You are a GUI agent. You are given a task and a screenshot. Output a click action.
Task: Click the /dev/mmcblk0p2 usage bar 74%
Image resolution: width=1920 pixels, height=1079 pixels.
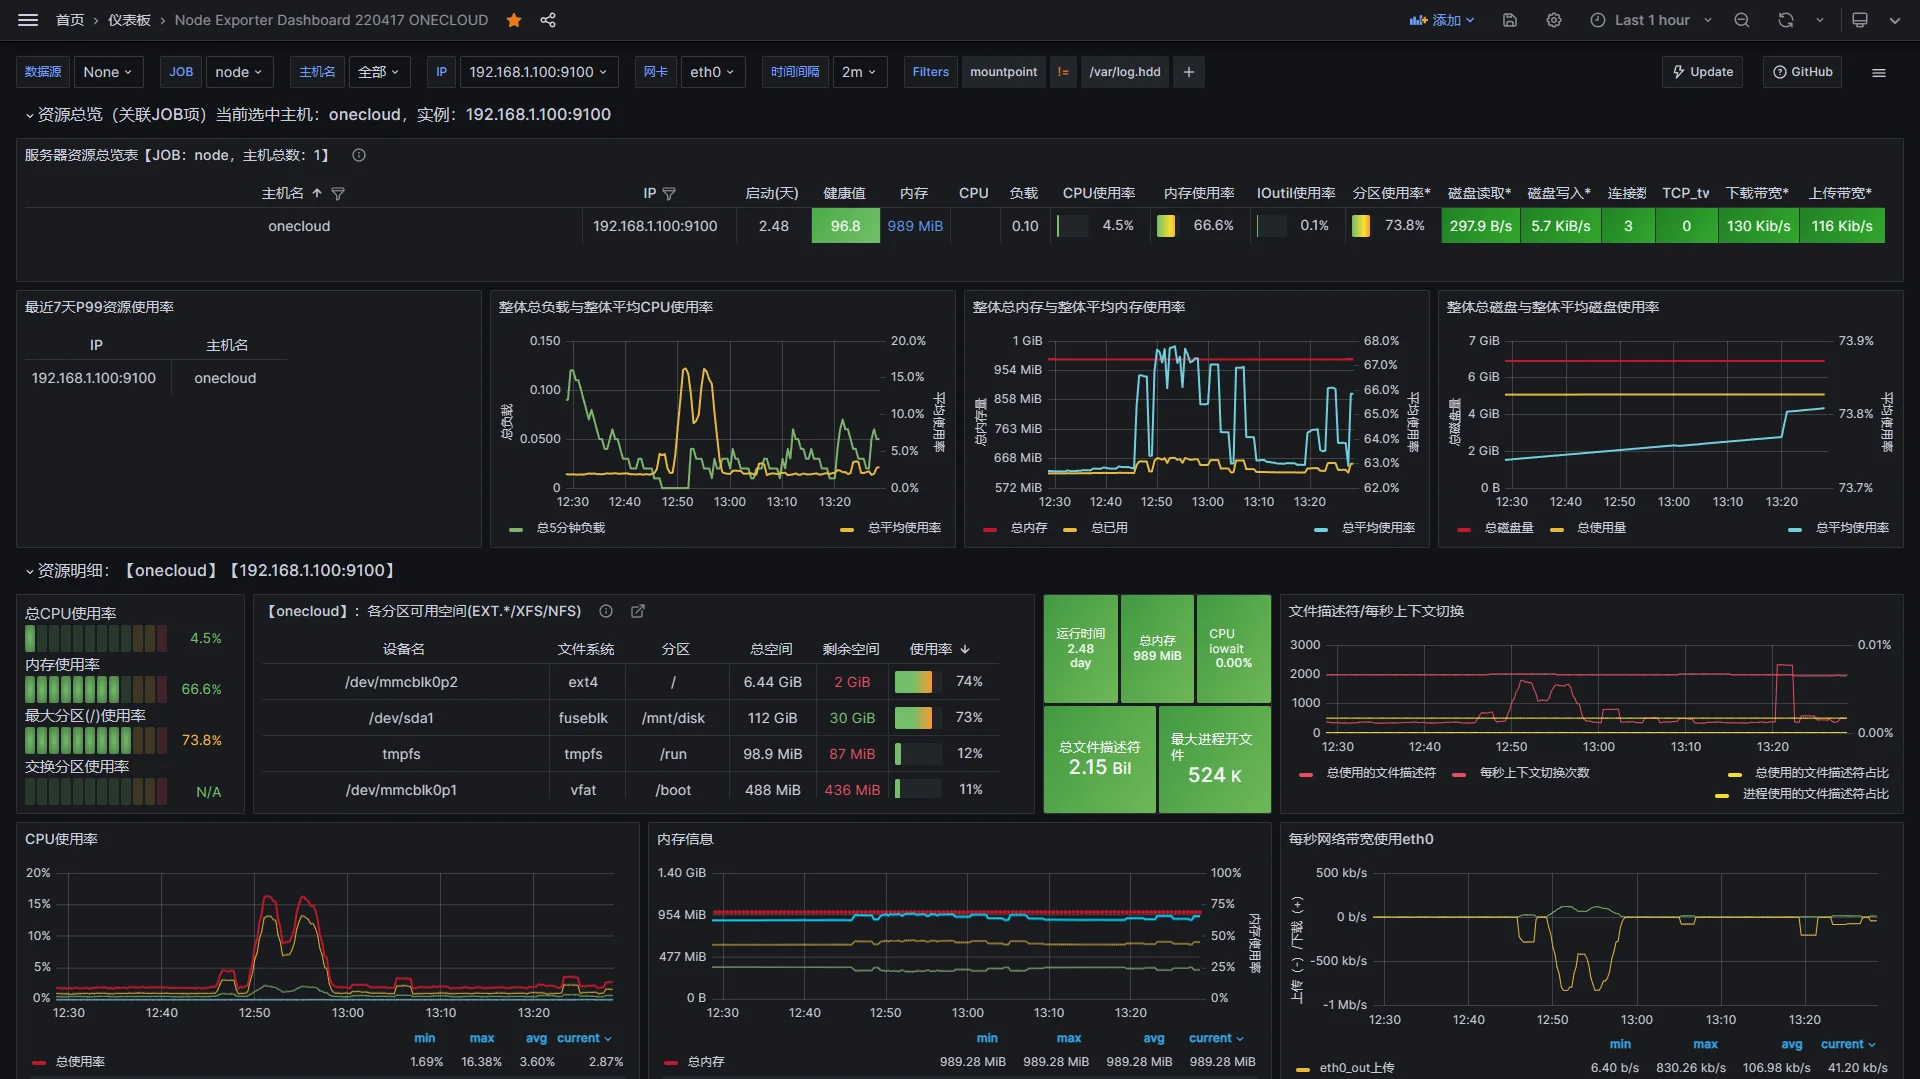918,682
